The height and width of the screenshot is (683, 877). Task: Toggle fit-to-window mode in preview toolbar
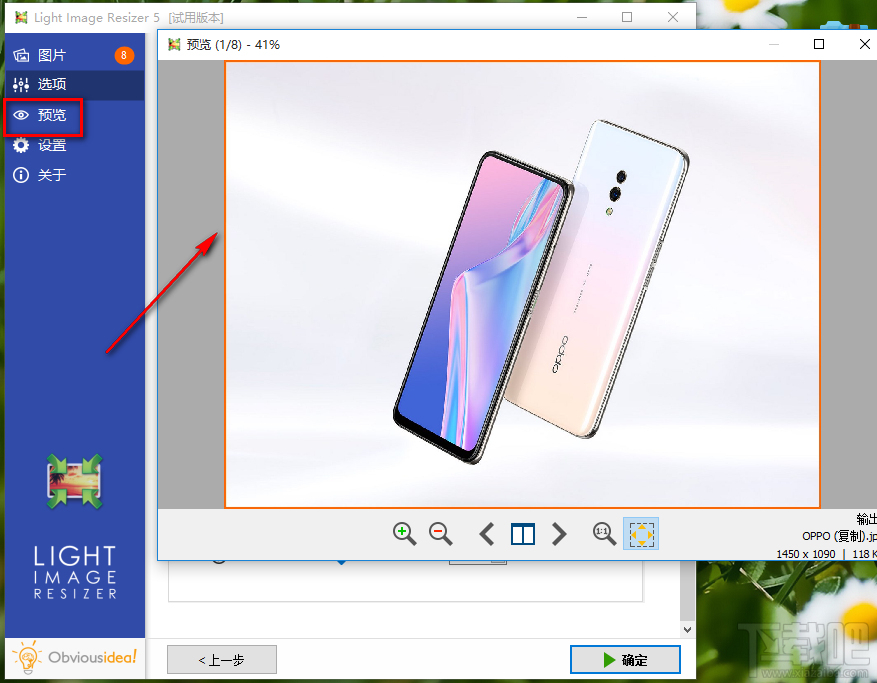click(640, 533)
